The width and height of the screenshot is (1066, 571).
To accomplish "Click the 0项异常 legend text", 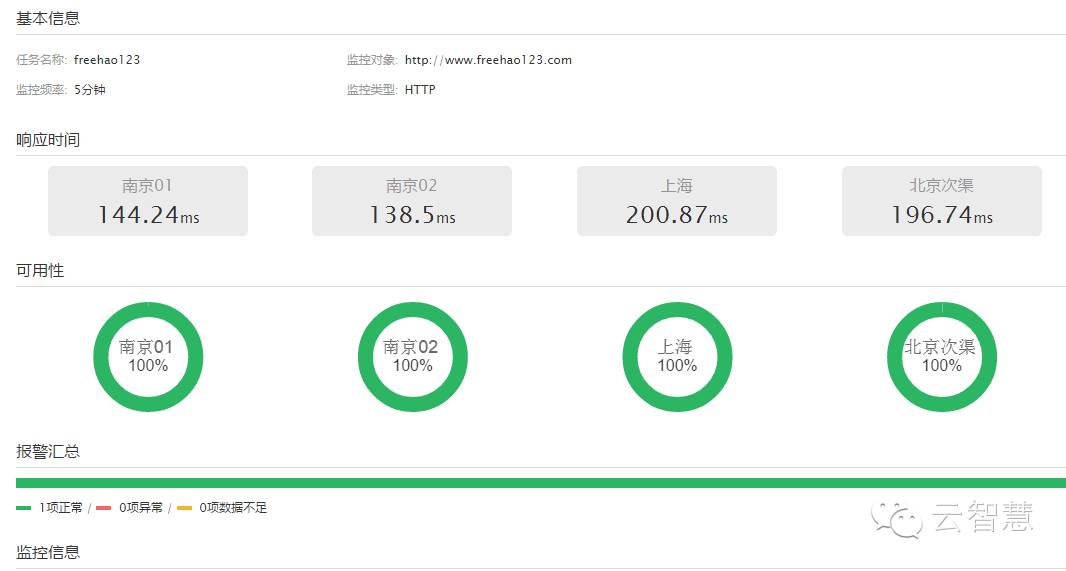I will 141,508.
